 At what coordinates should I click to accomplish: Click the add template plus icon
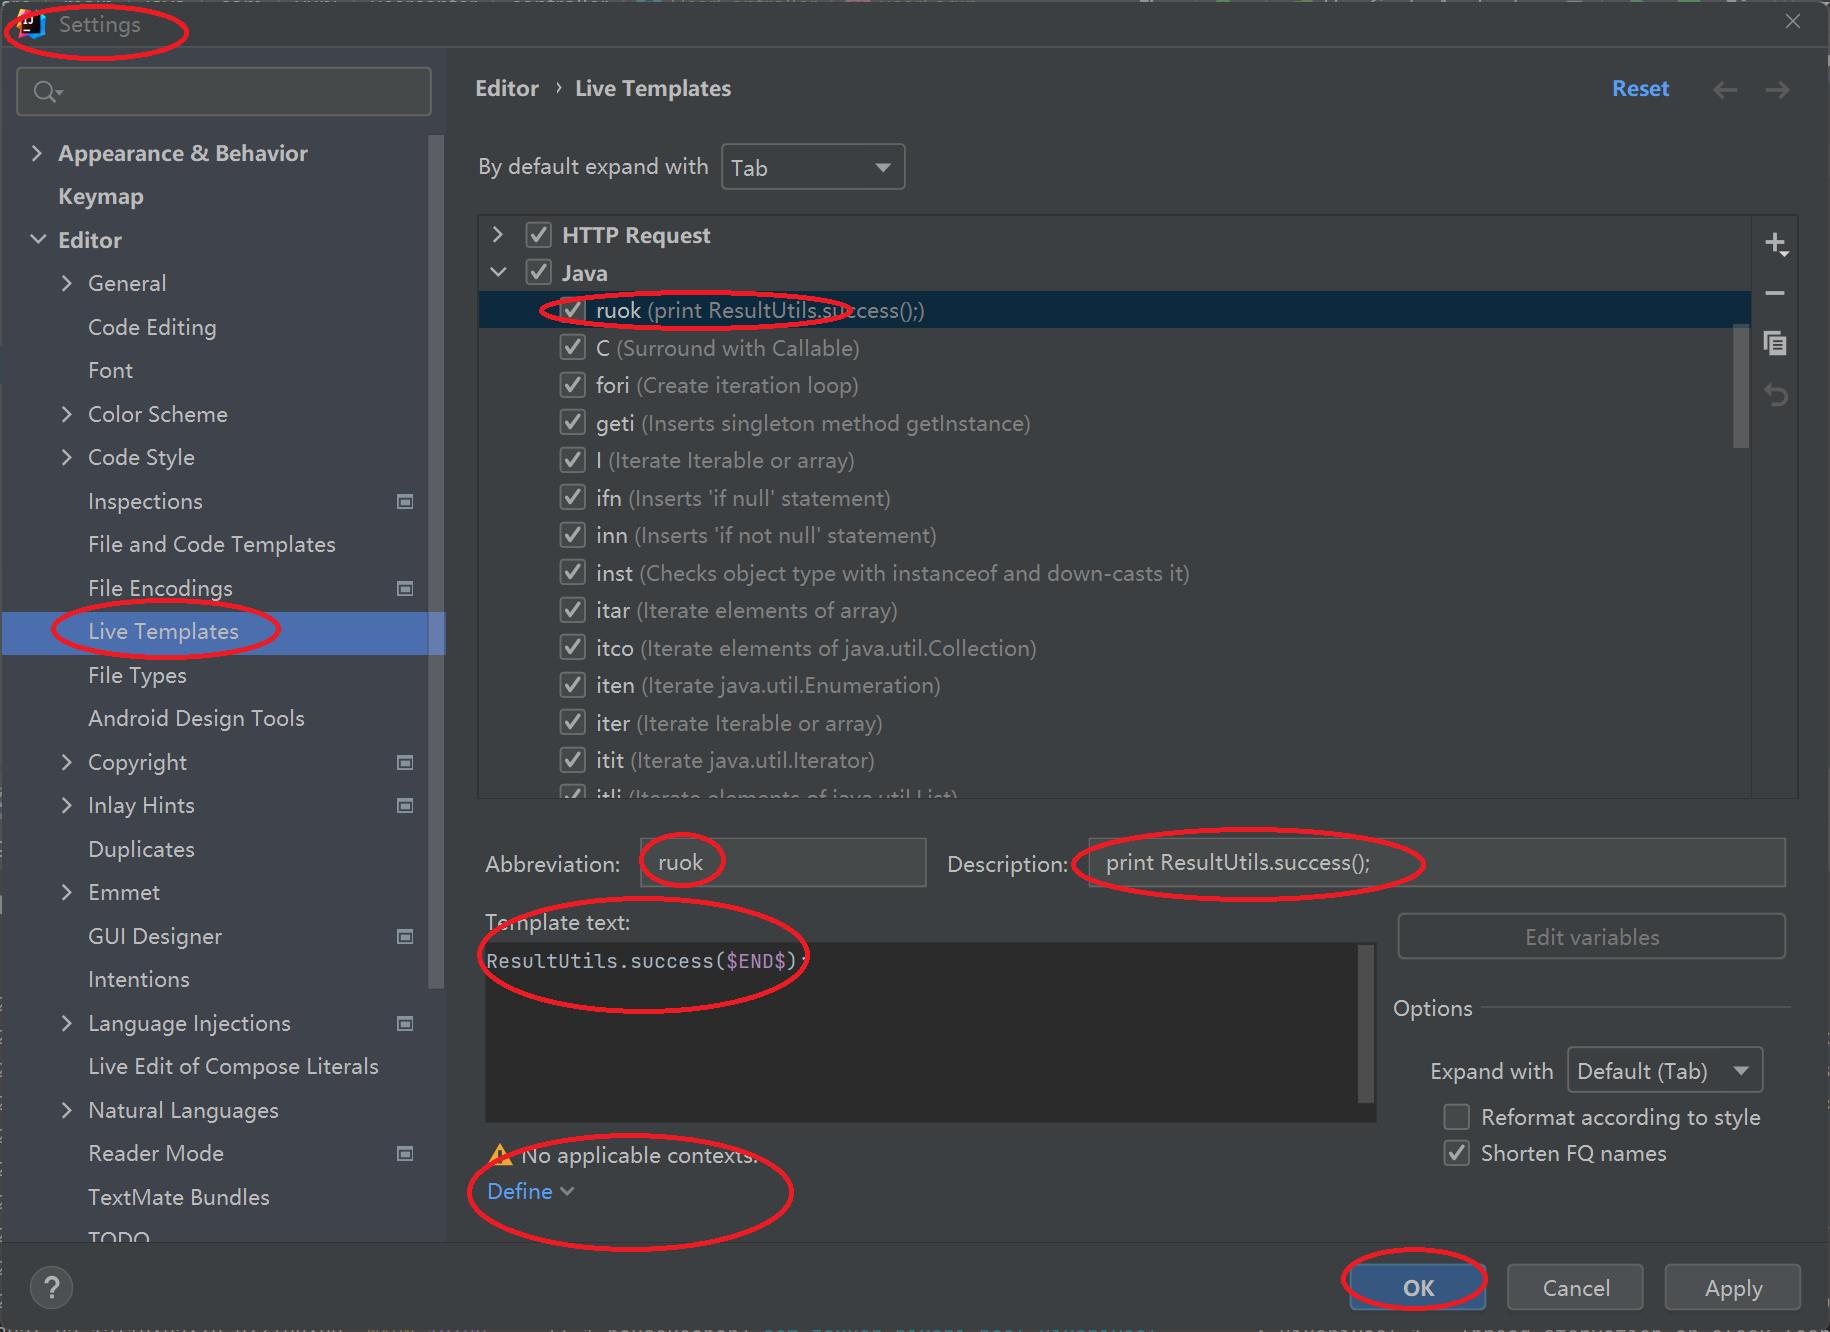coord(1776,244)
